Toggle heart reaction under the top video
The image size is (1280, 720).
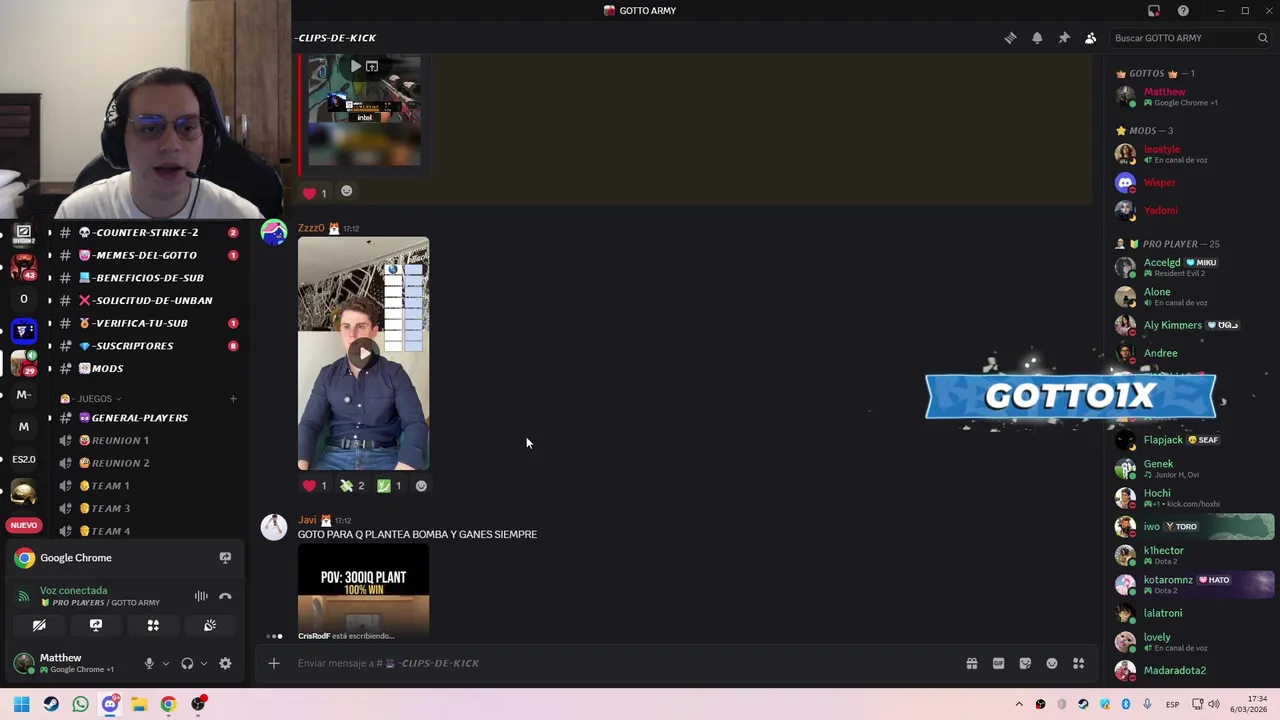pos(315,193)
